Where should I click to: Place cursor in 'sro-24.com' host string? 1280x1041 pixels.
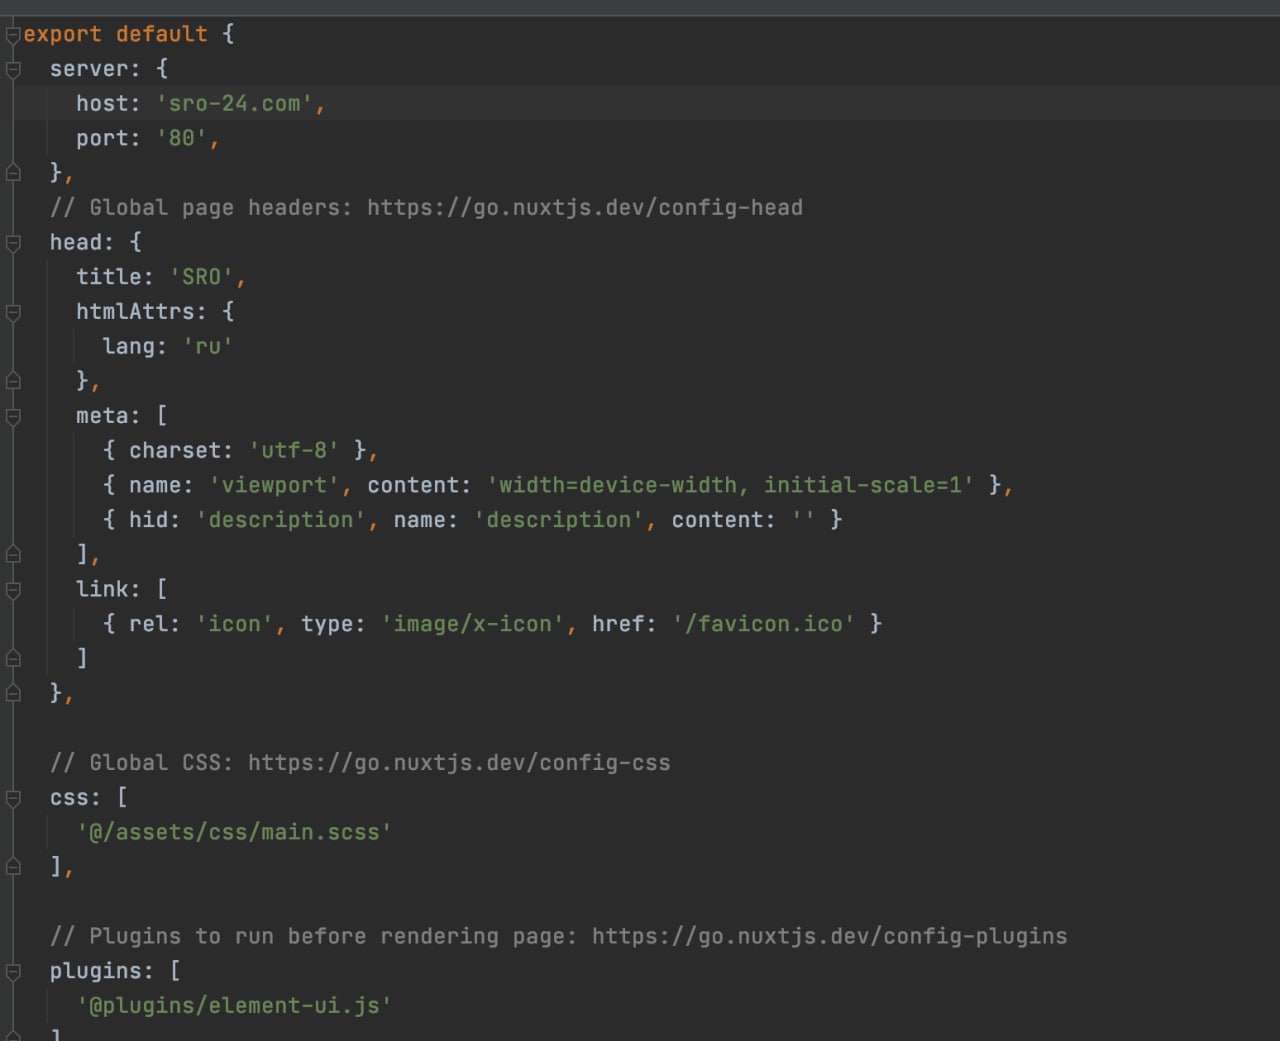[234, 104]
